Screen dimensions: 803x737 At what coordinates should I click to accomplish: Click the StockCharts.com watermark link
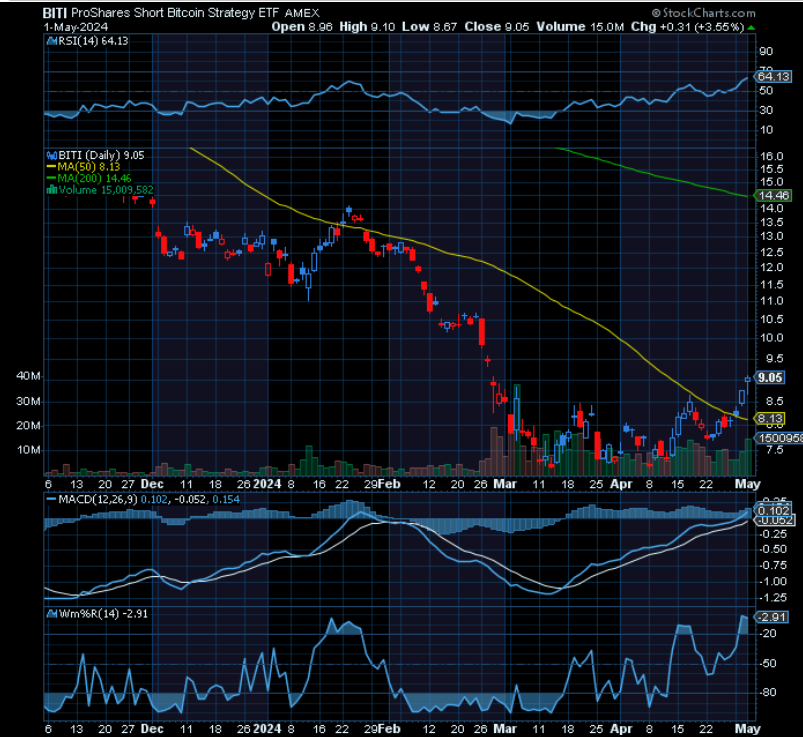(x=746, y=13)
